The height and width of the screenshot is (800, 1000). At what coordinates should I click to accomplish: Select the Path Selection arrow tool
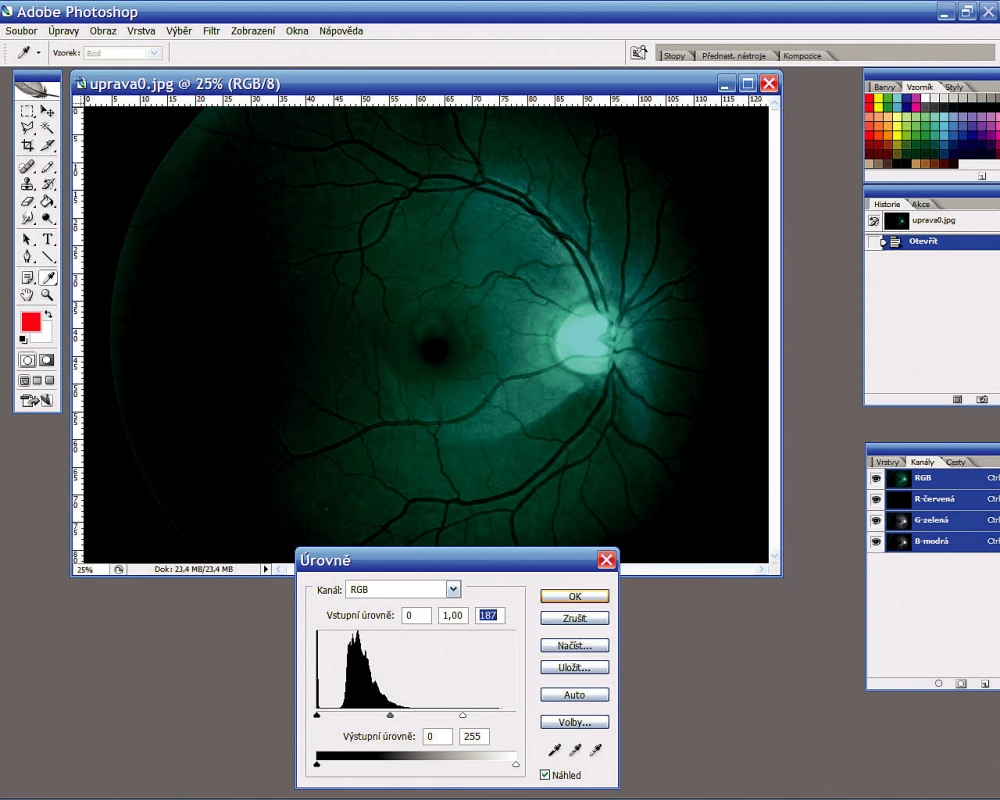[x=27, y=240]
